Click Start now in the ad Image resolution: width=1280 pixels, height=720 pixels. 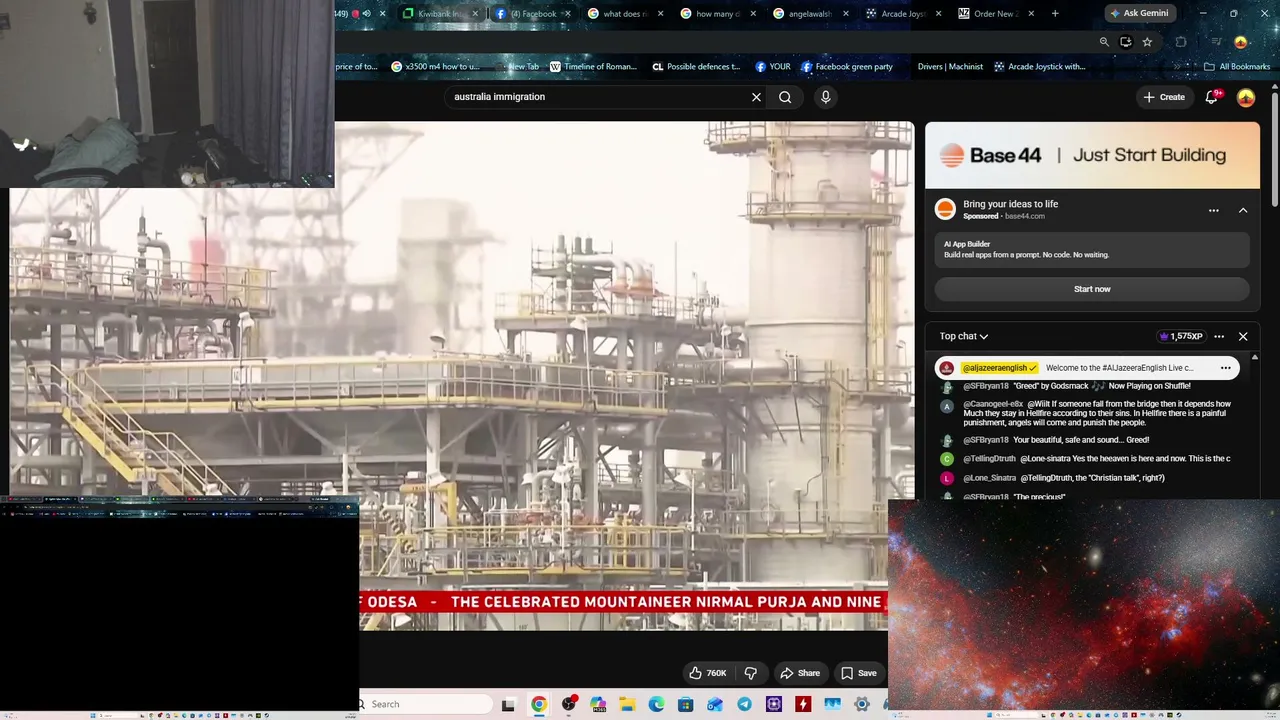pos(1092,289)
